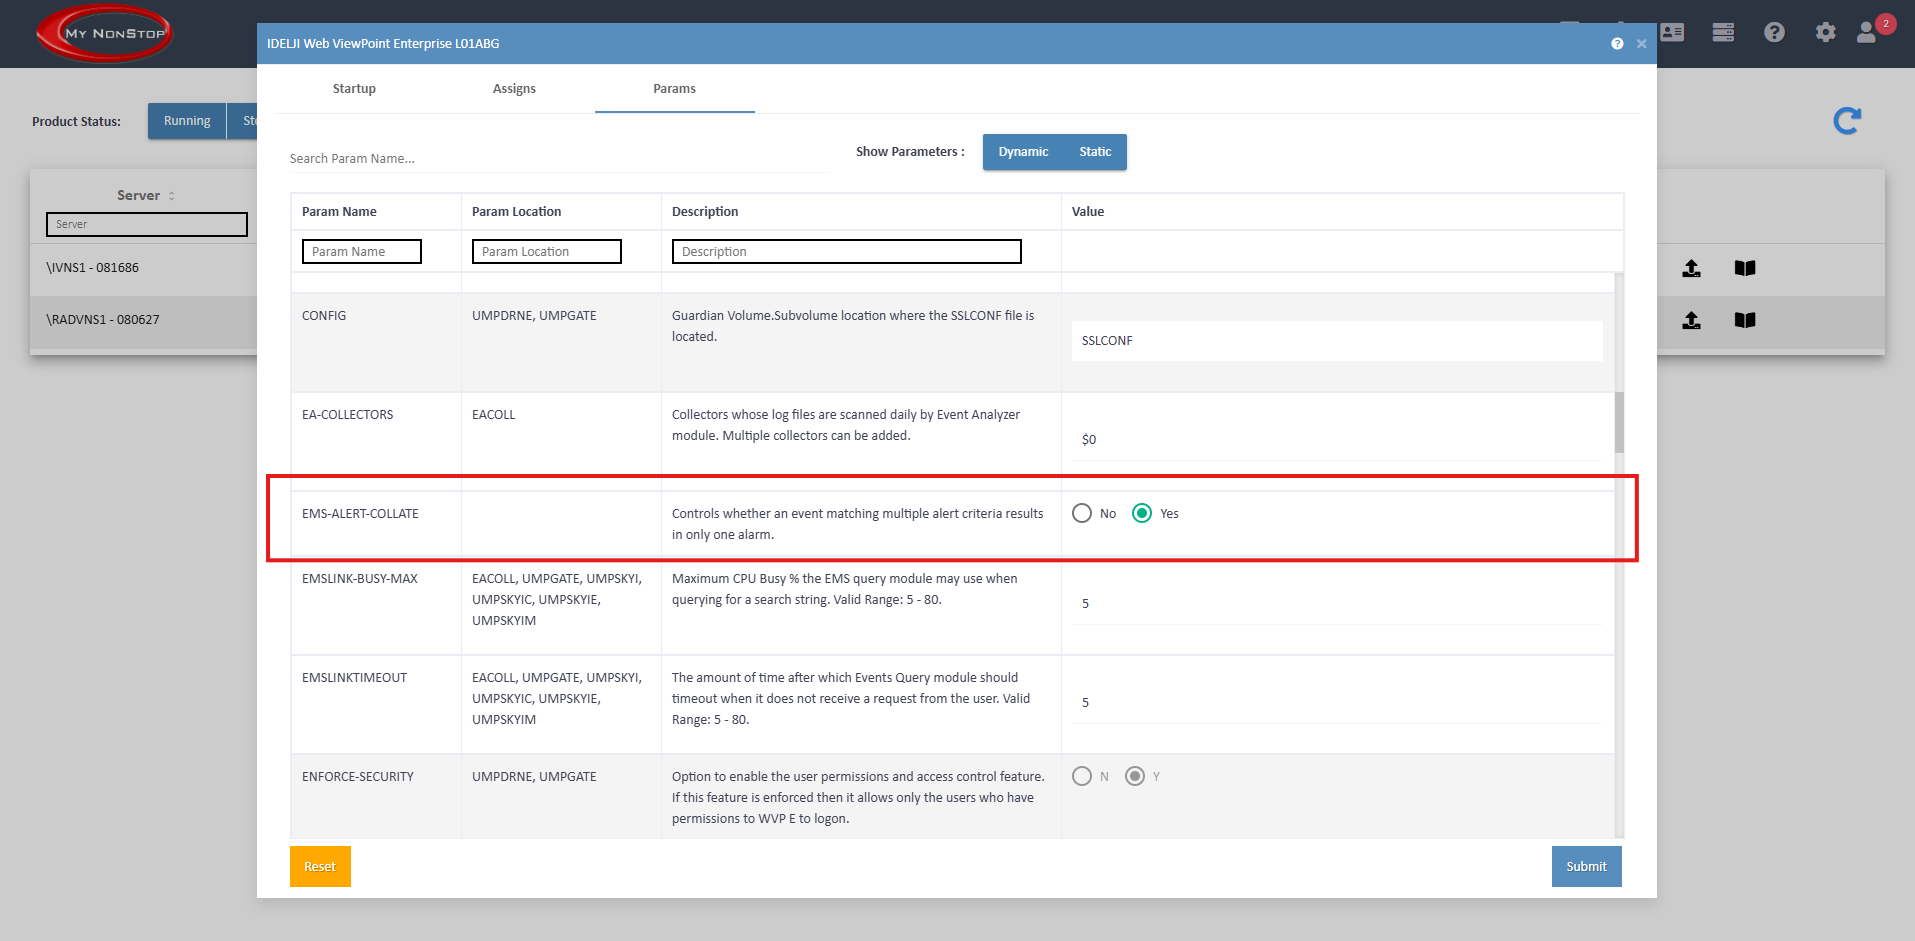Open the settings gear icon
Viewport: 1915px width, 941px height.
[1825, 33]
